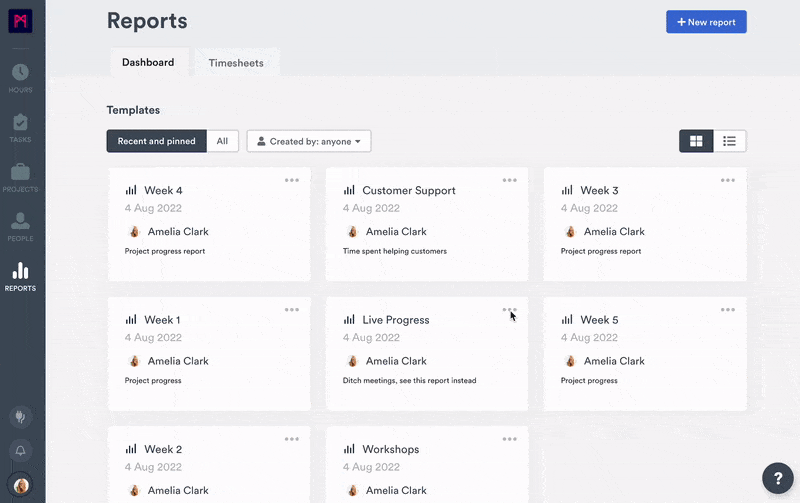Switch to the Timesheets tab
Image resolution: width=800 pixels, height=503 pixels.
(236, 62)
